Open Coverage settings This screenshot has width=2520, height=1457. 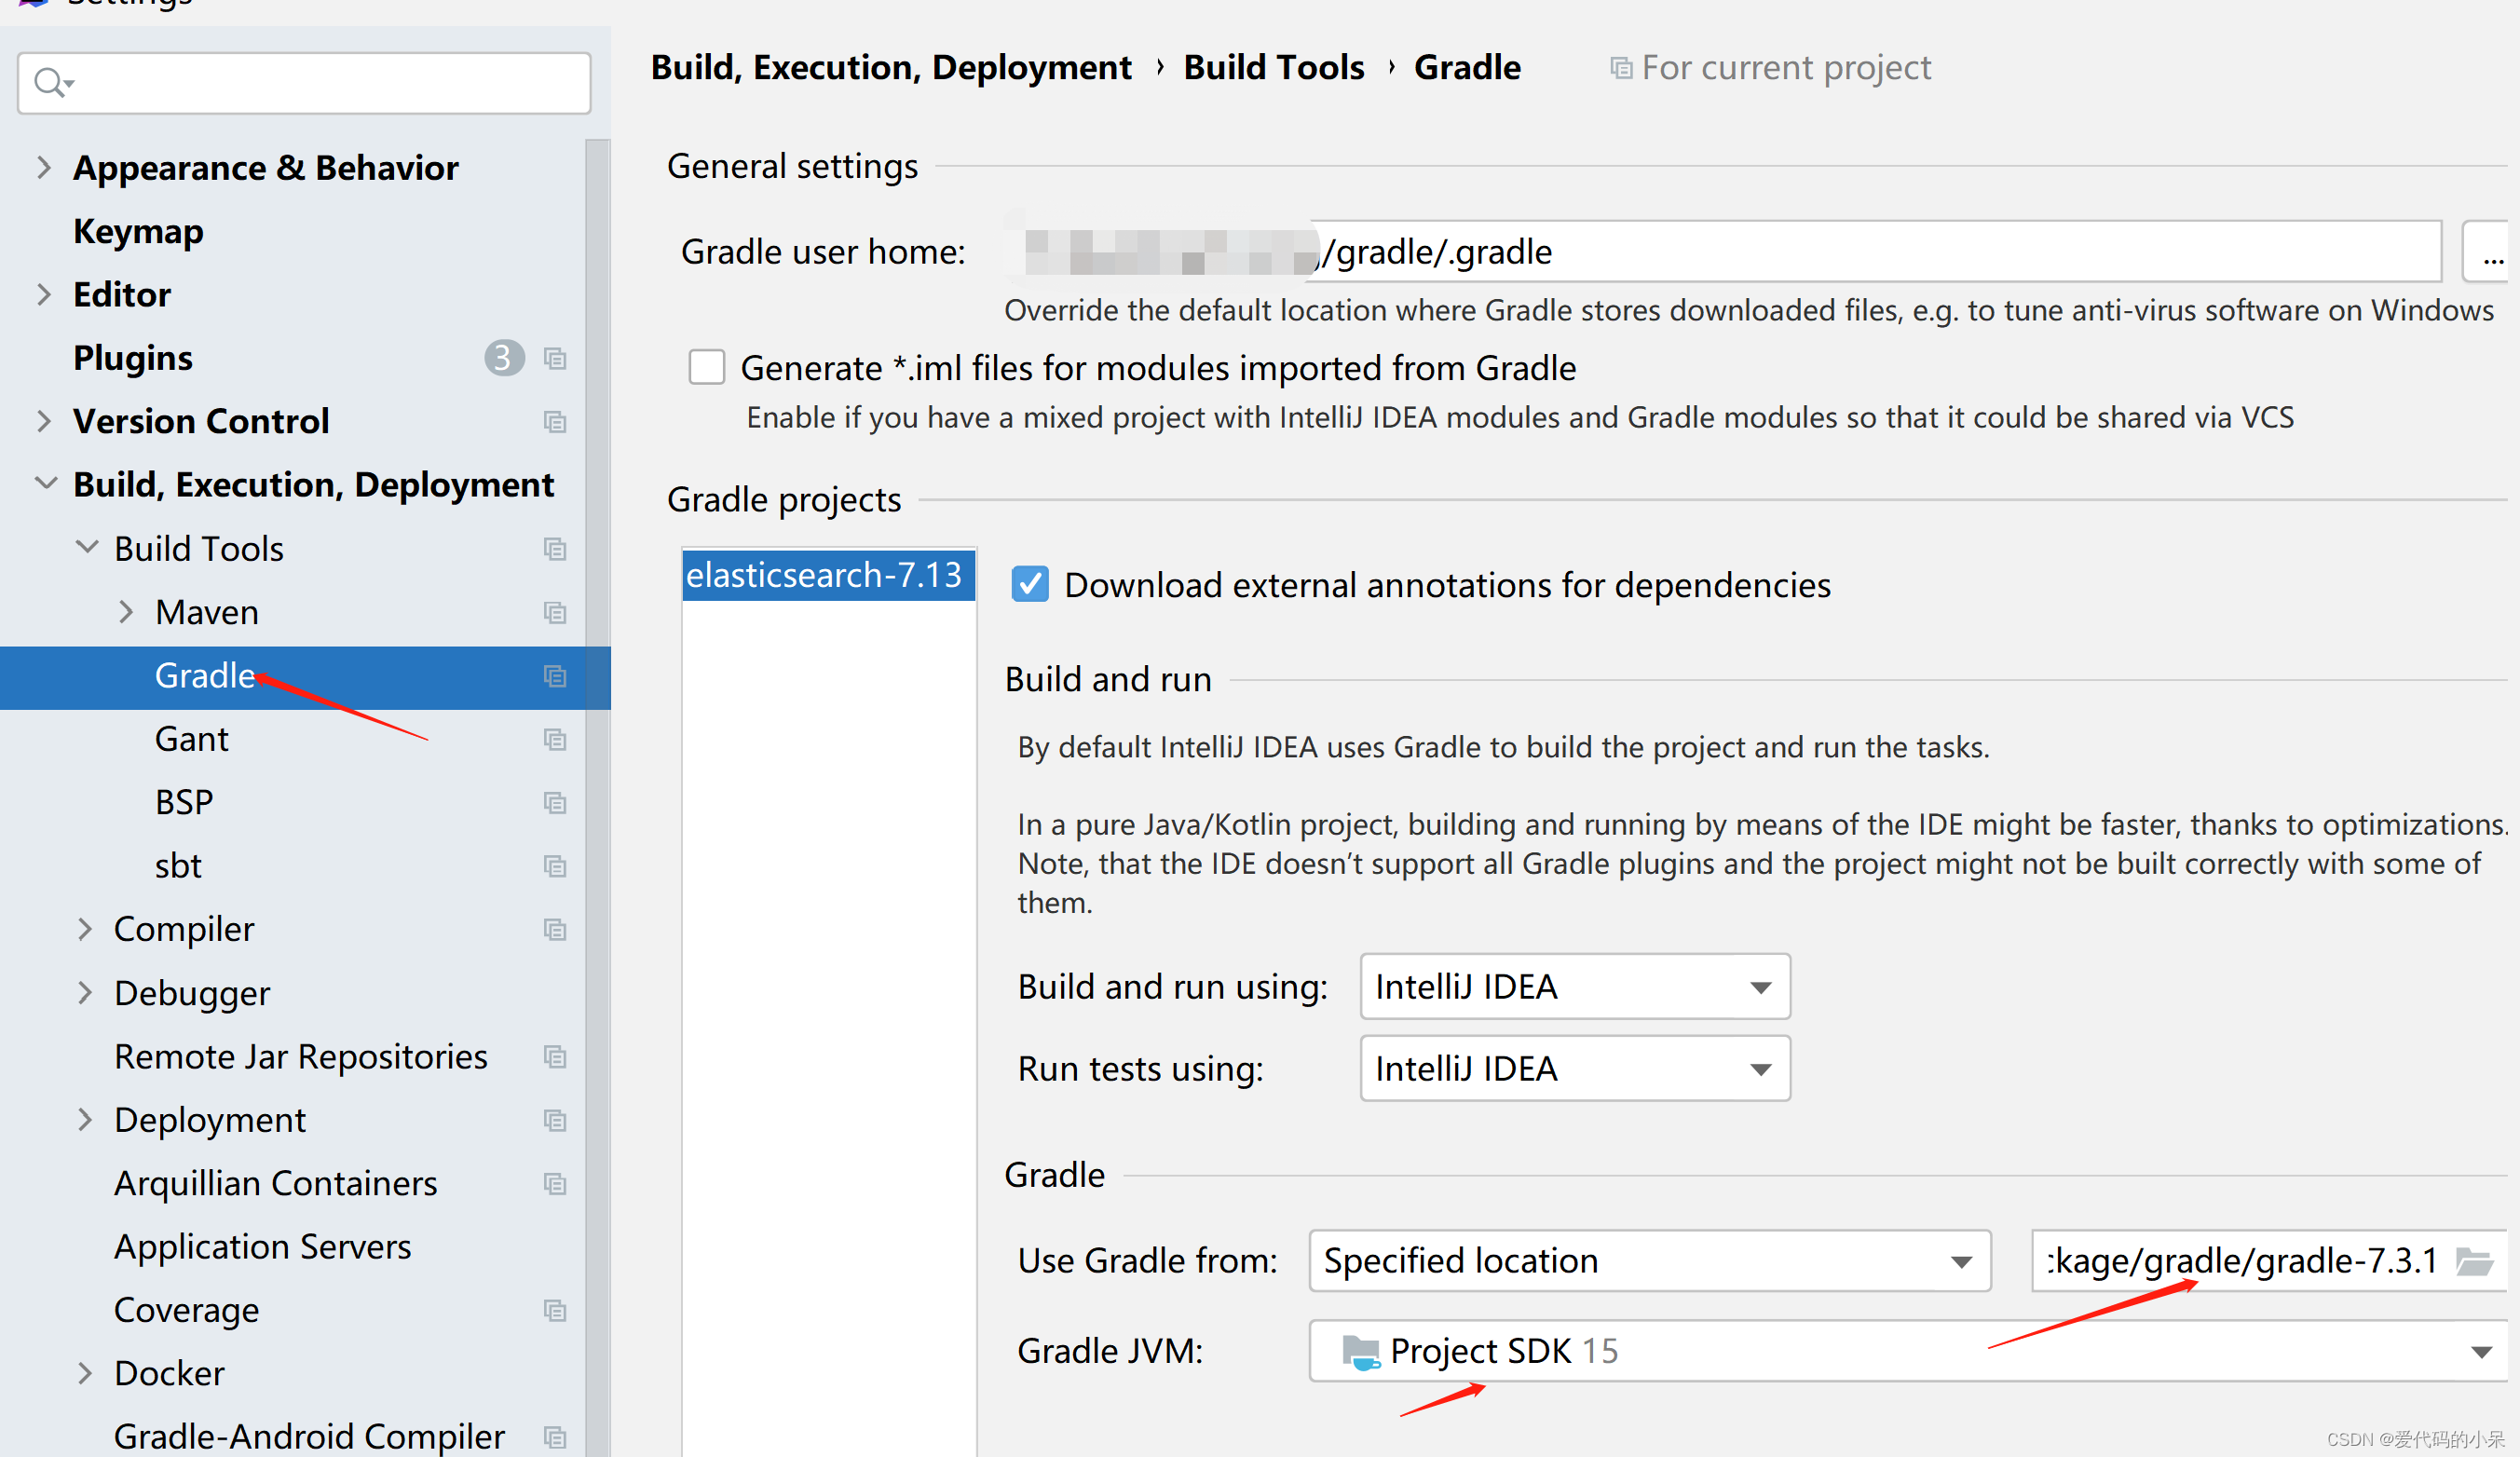[187, 1310]
